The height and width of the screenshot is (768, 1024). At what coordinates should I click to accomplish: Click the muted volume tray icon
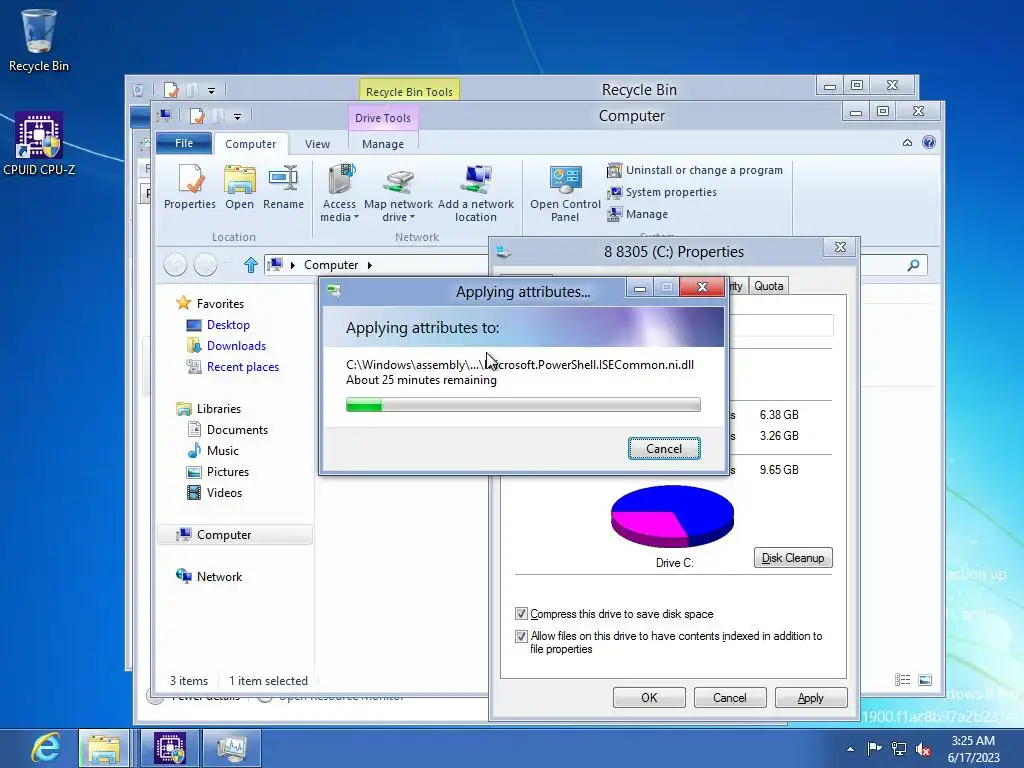pos(923,749)
